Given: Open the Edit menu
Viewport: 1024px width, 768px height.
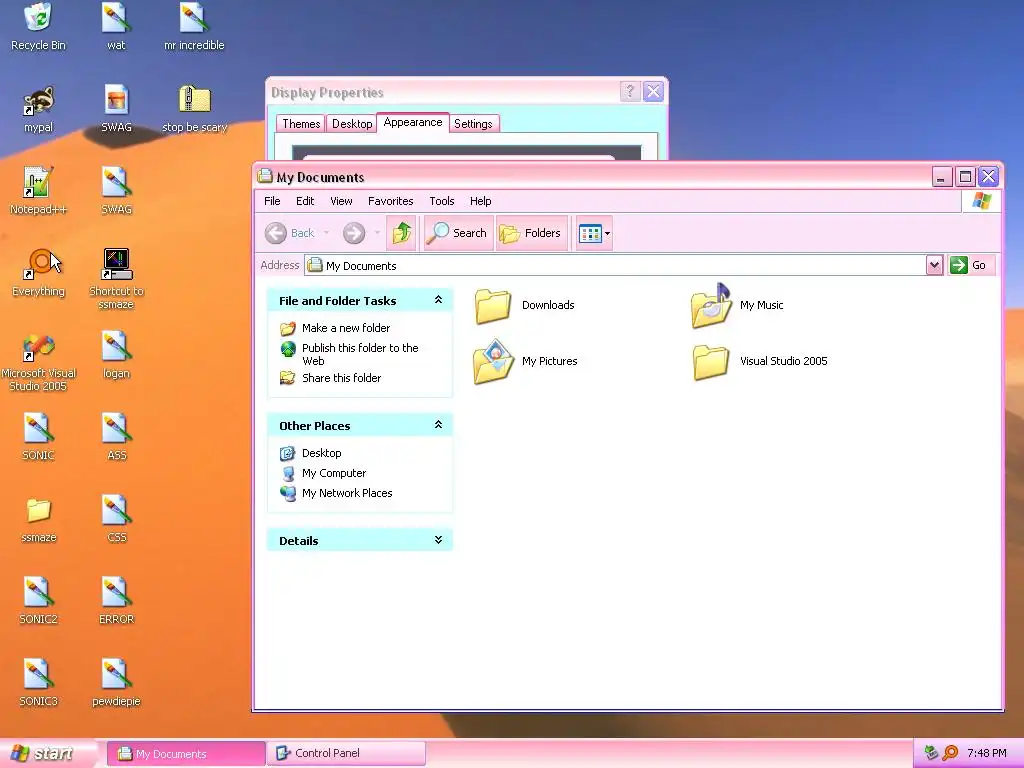Looking at the screenshot, I should [x=305, y=201].
